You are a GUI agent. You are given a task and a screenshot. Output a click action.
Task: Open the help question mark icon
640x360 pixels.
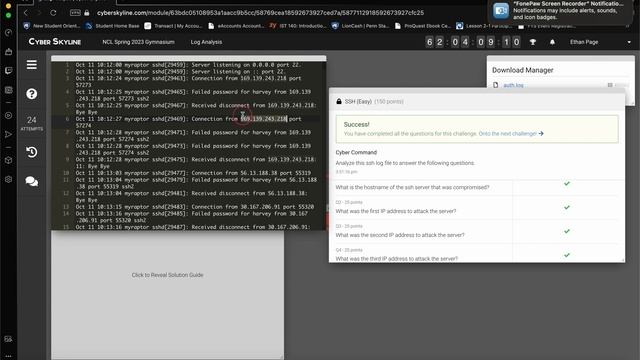[x=31, y=94]
